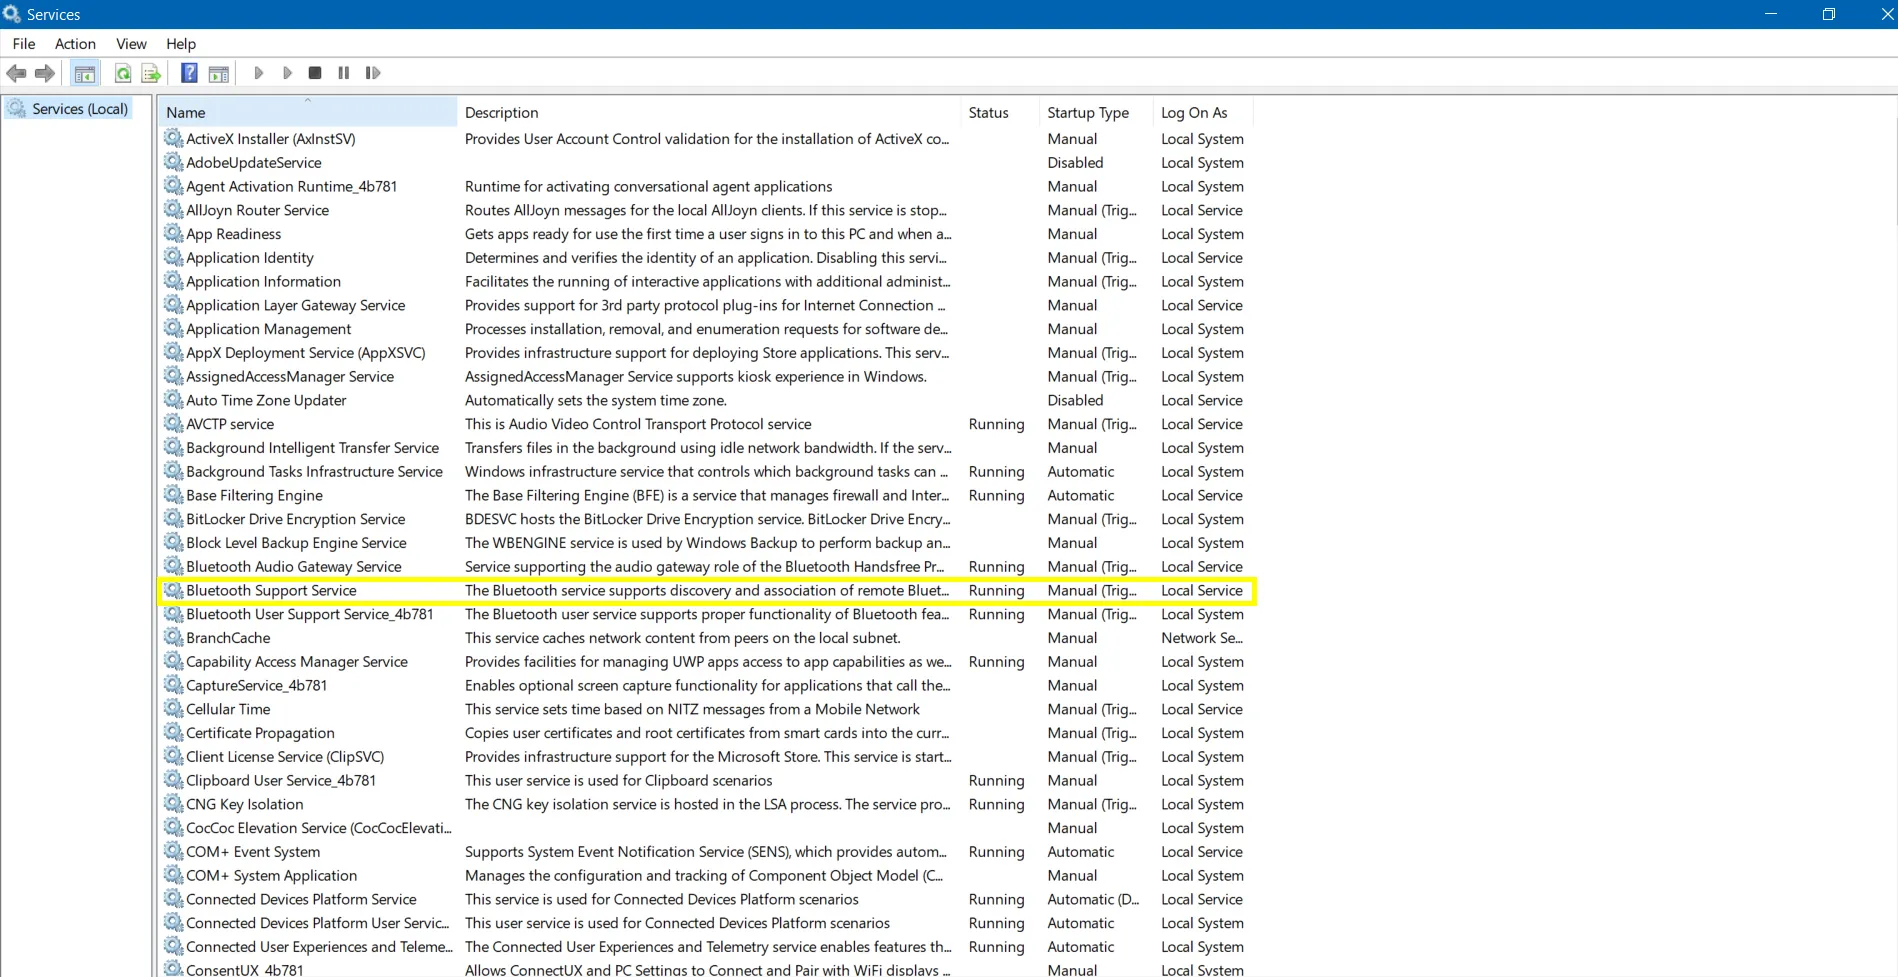This screenshot has height=977, width=1898.
Task: Click the gear icon of Bluetooth Support Service
Action: [174, 590]
